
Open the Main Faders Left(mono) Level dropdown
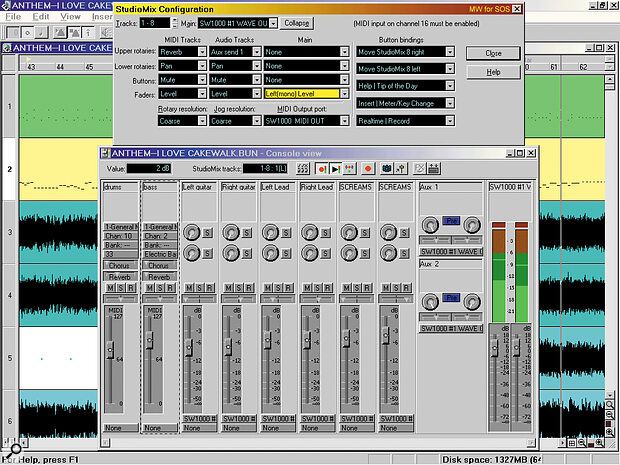[x=345, y=94]
